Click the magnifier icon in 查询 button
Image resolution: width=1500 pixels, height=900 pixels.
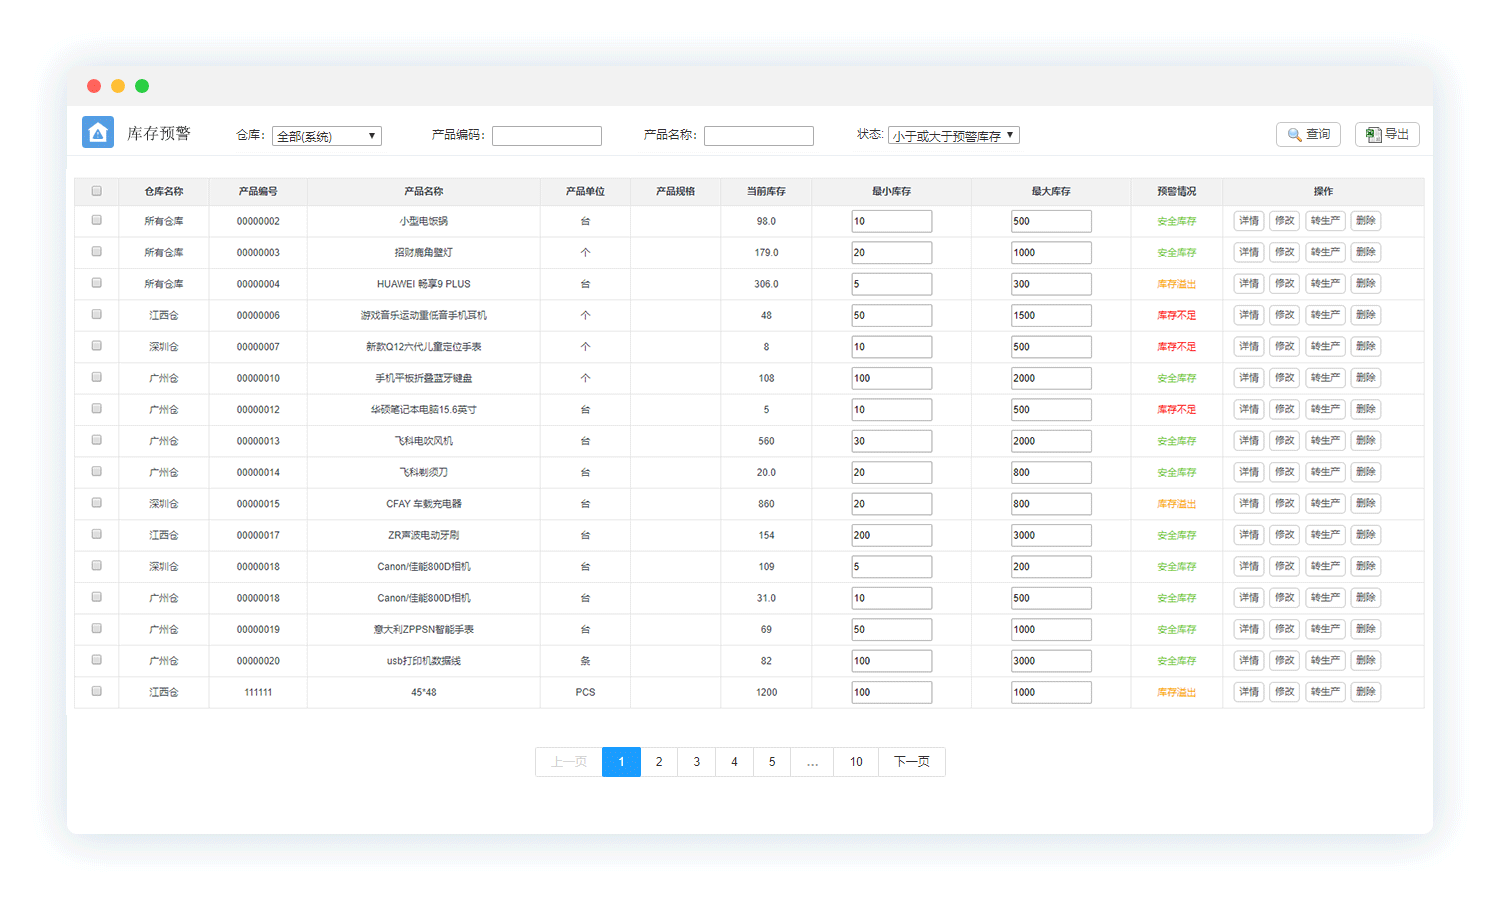[x=1295, y=135]
